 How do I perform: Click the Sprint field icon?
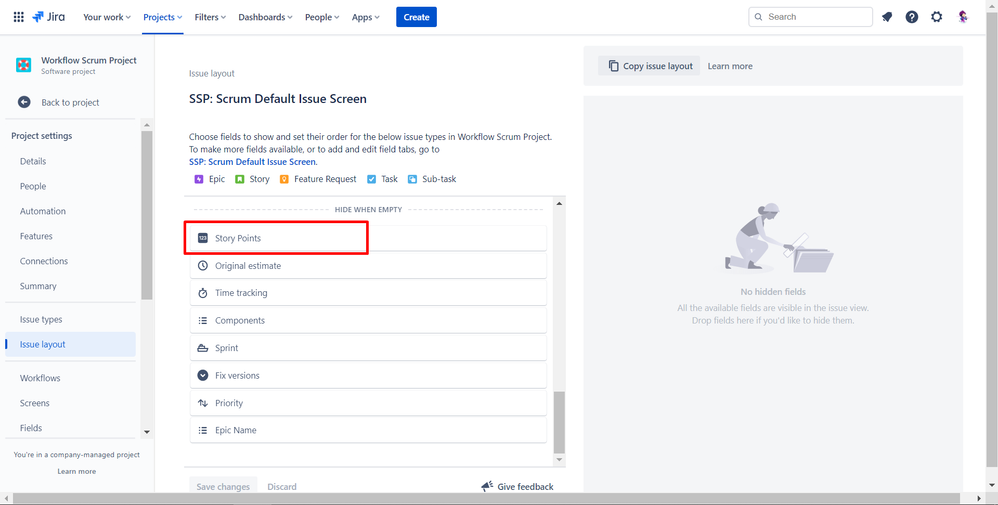(202, 348)
